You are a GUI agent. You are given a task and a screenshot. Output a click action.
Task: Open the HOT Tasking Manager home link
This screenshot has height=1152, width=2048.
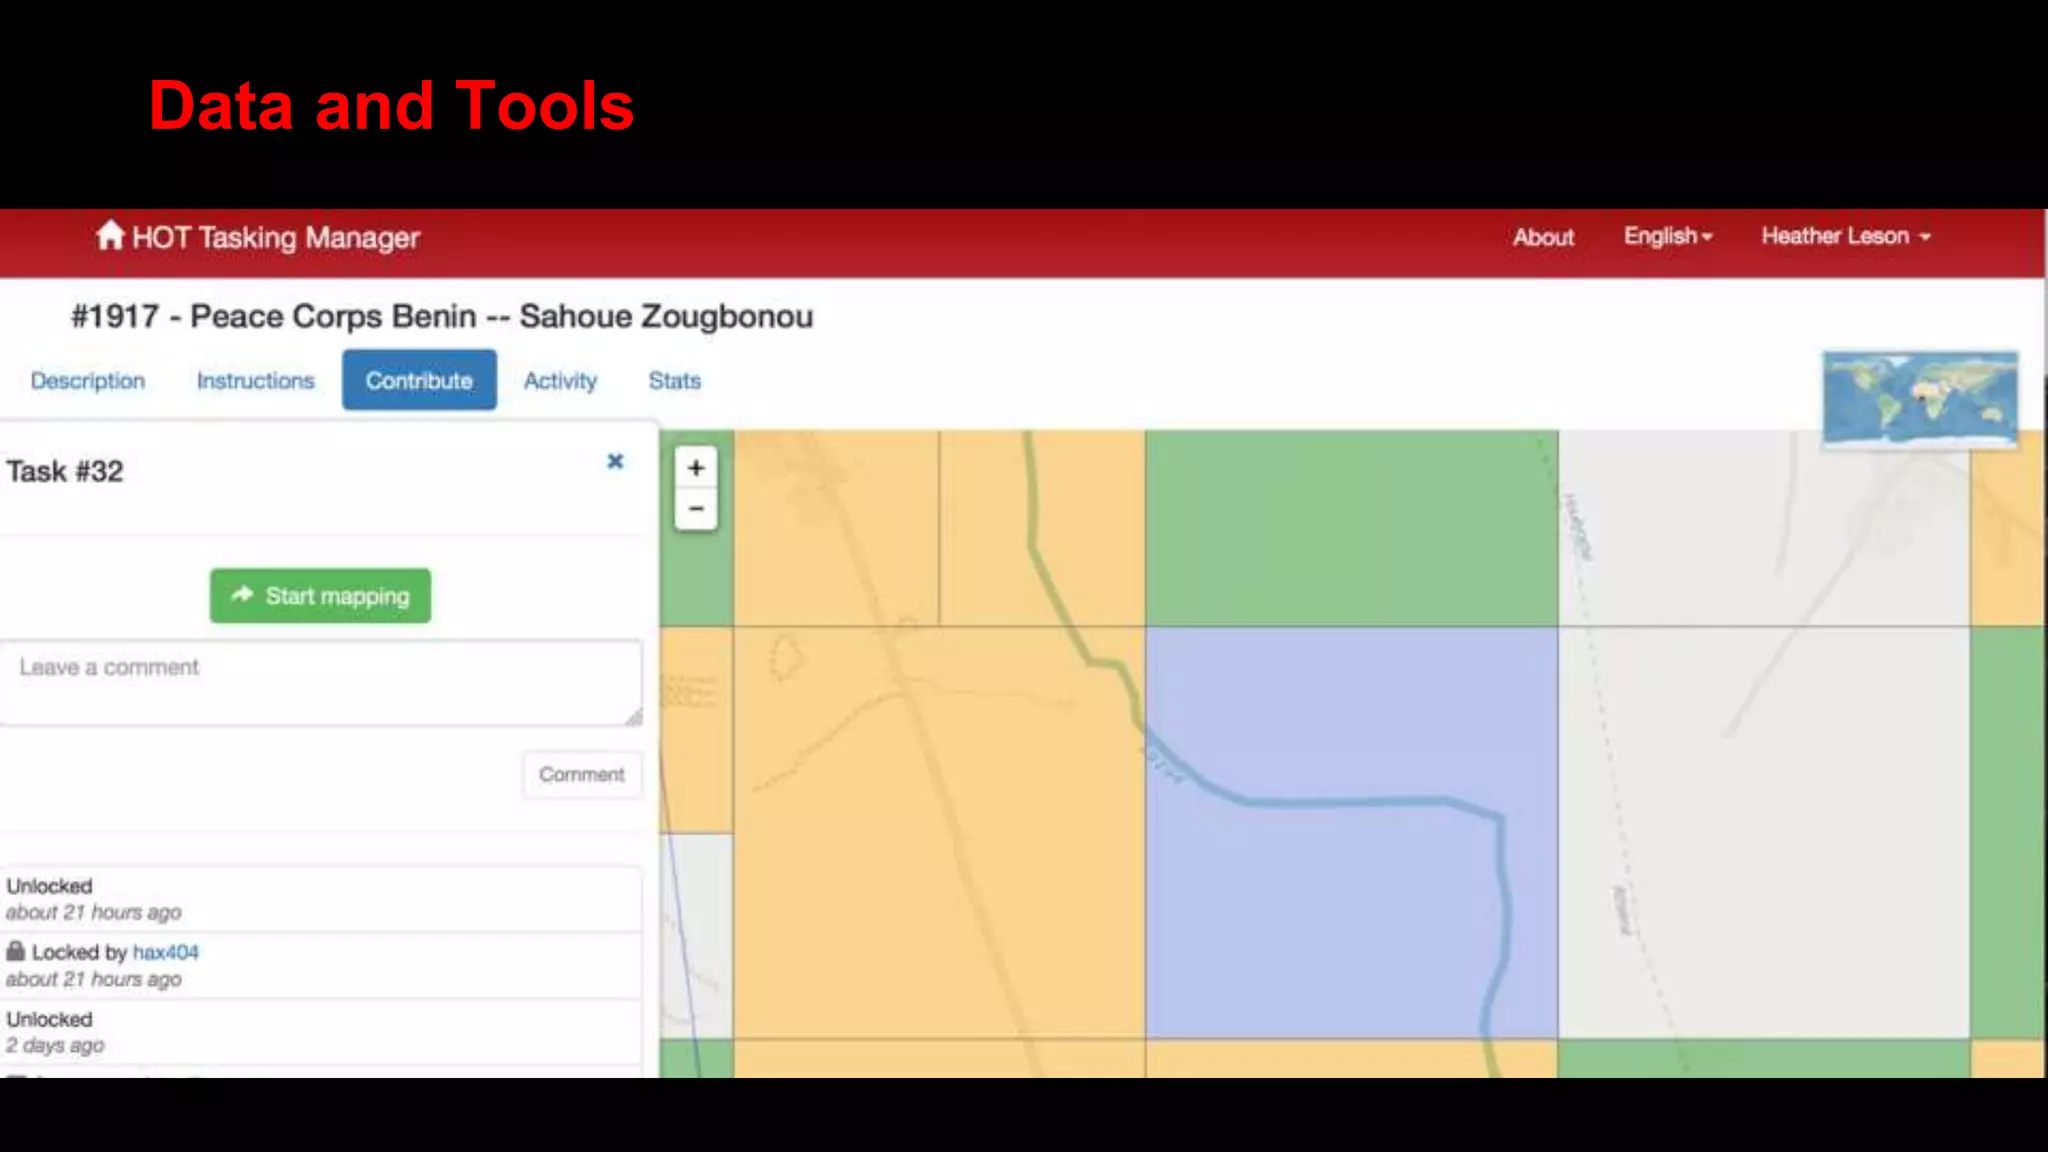click(x=258, y=237)
